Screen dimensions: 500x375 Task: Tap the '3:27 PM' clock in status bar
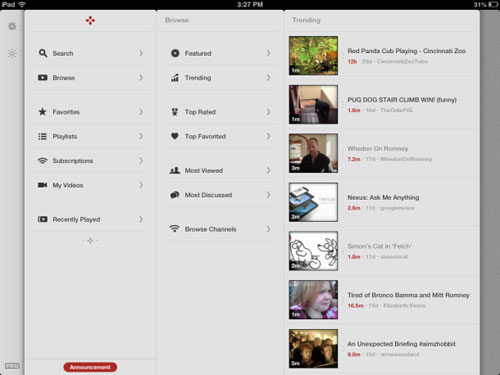click(250, 4)
